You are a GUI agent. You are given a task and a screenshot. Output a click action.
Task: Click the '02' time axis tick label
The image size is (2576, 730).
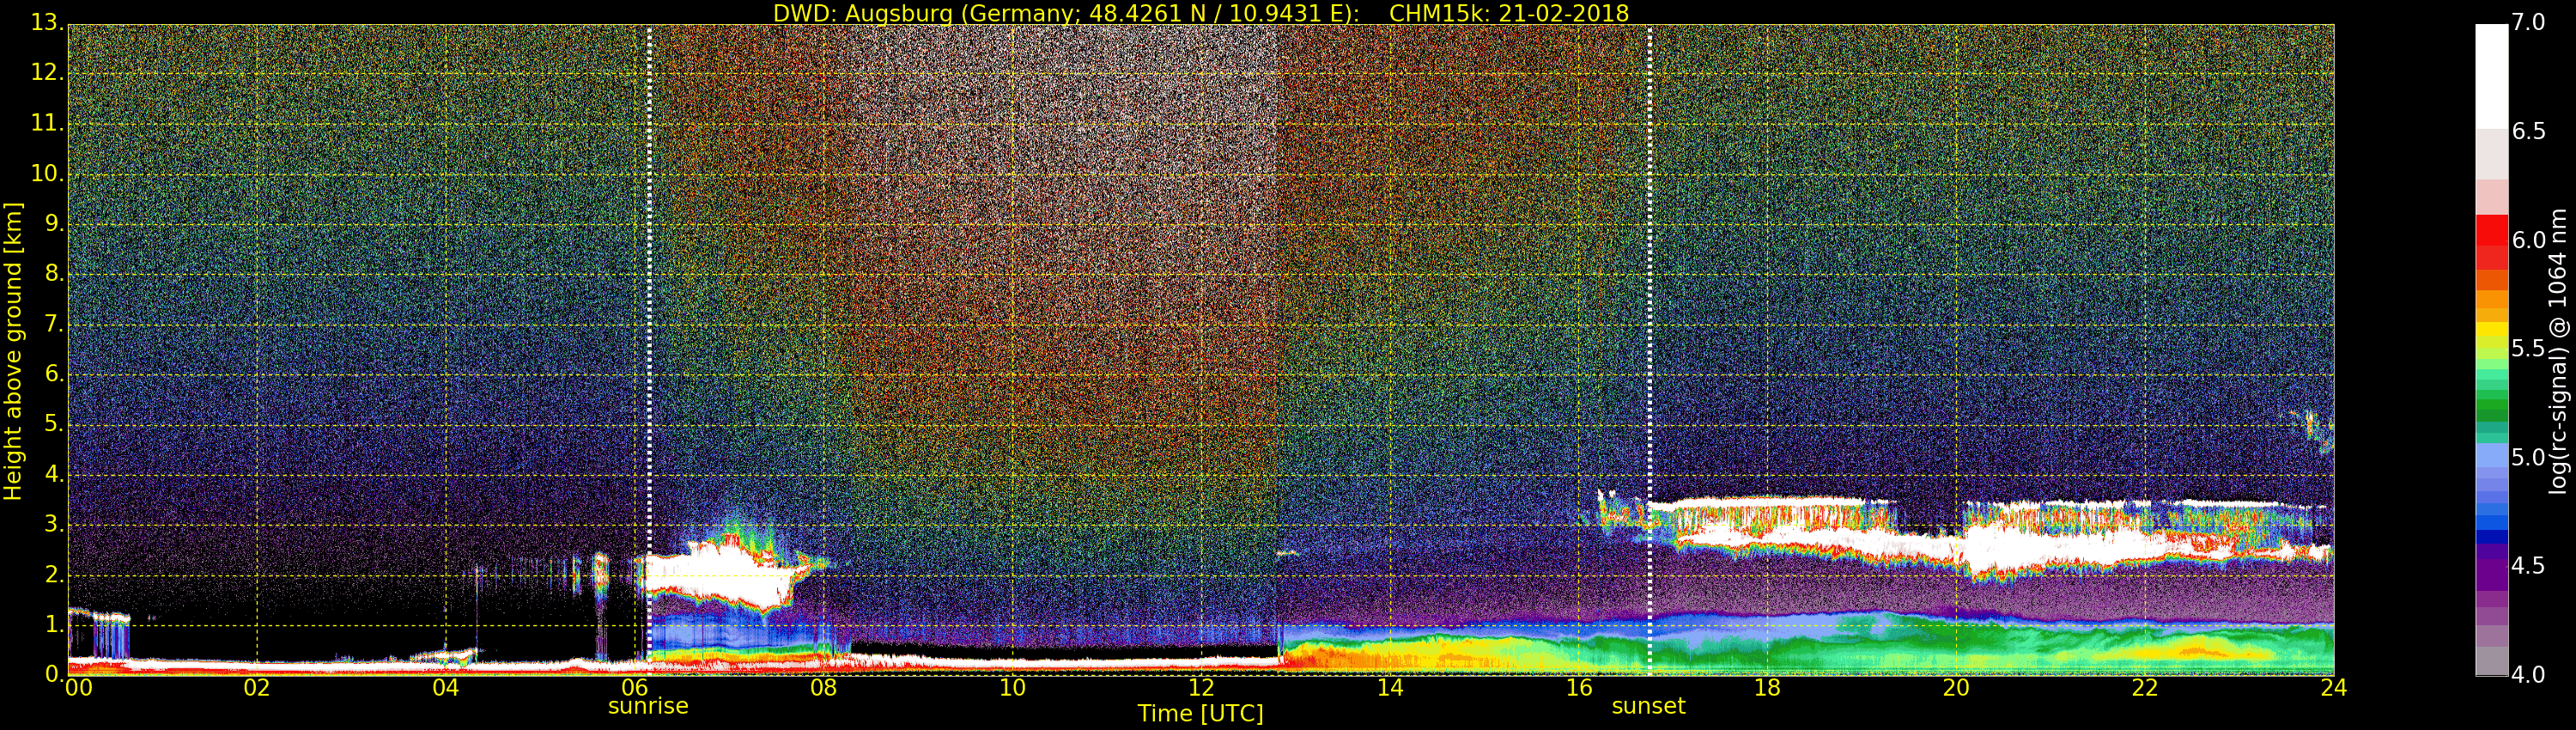(257, 688)
